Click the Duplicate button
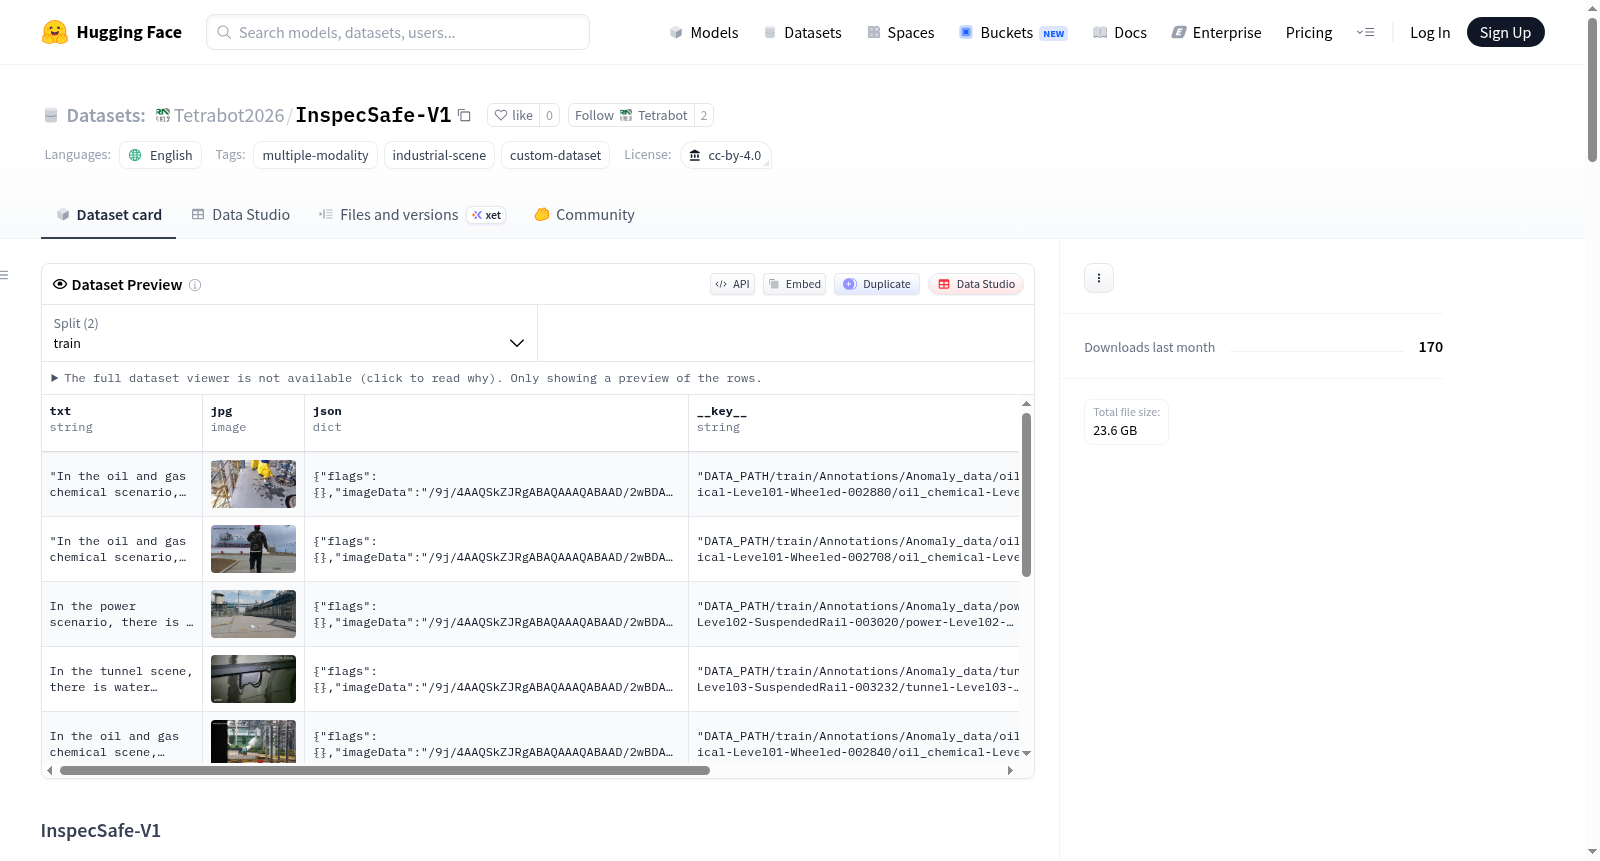Image resolution: width=1600 pixels, height=861 pixels. pyautogui.click(x=877, y=284)
